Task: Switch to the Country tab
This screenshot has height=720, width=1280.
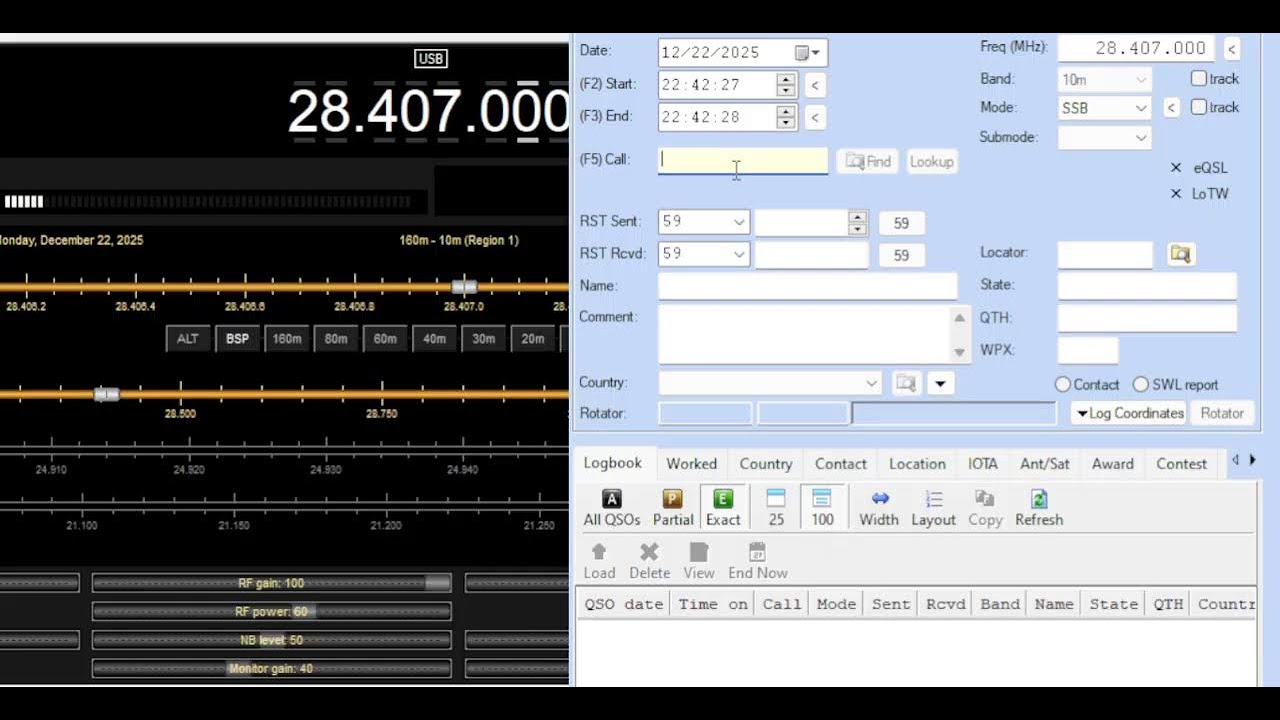Action: (766, 464)
